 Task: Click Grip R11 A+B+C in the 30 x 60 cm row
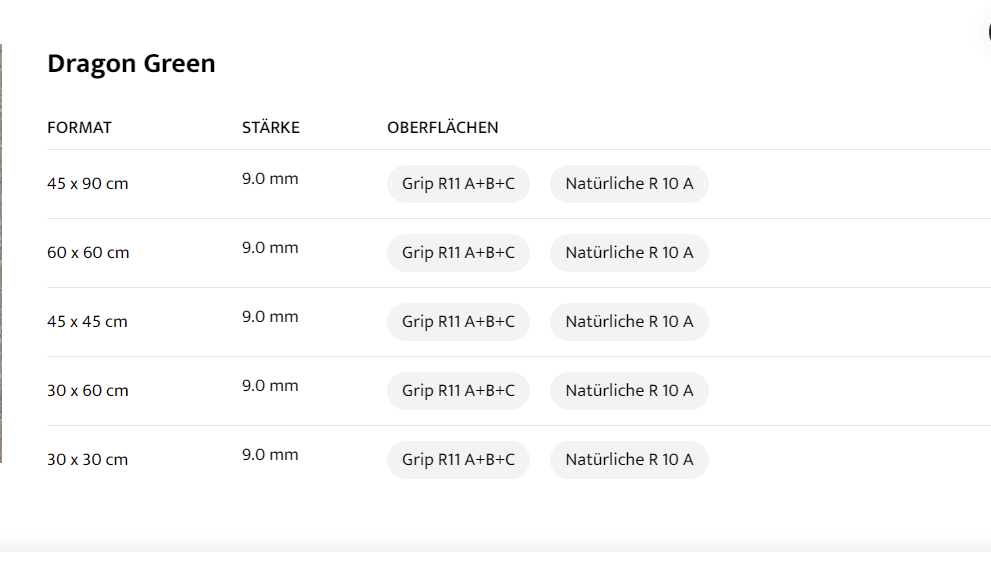click(458, 391)
